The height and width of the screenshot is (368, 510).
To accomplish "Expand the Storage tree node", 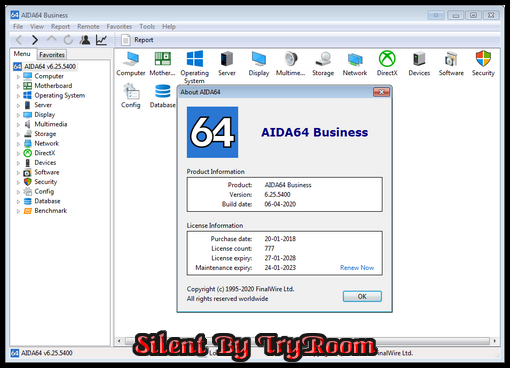I will click(18, 134).
